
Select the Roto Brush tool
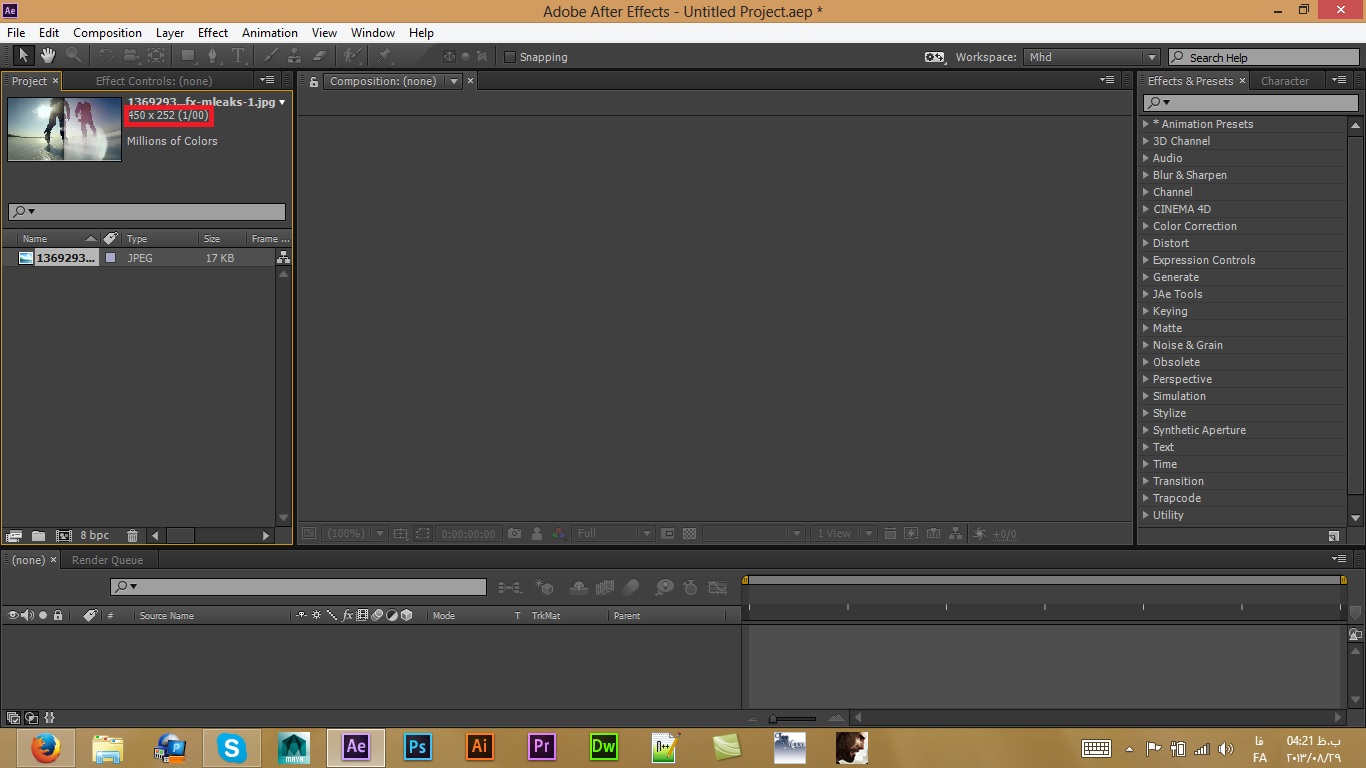(353, 56)
